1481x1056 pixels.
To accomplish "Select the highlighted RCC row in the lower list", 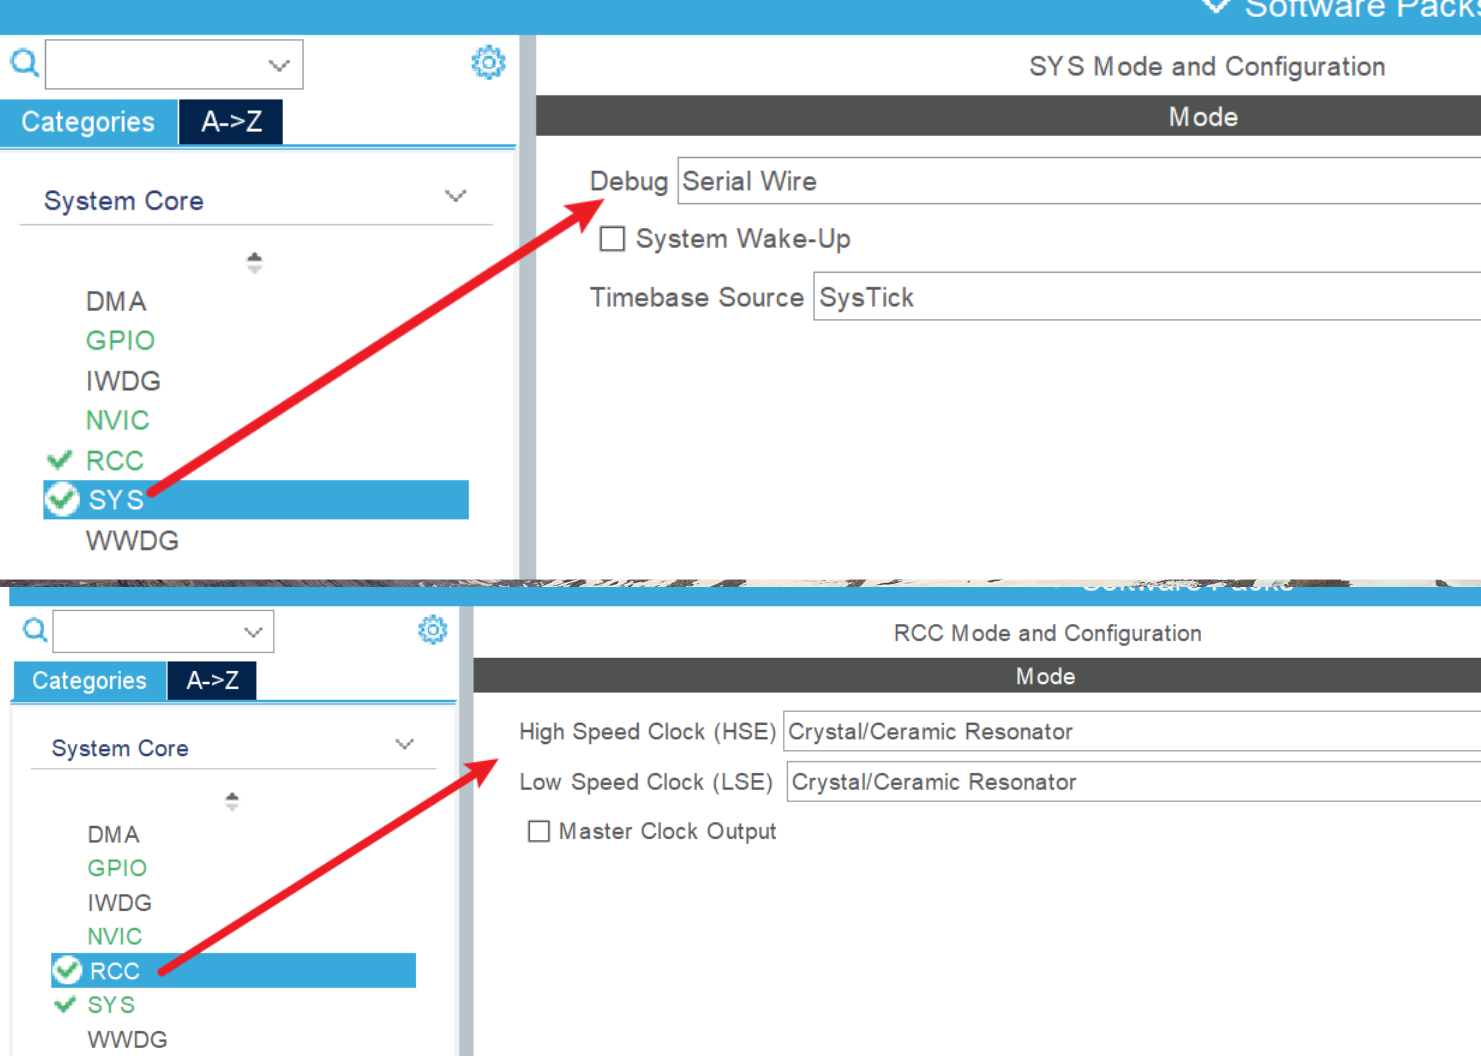I will [233, 970].
